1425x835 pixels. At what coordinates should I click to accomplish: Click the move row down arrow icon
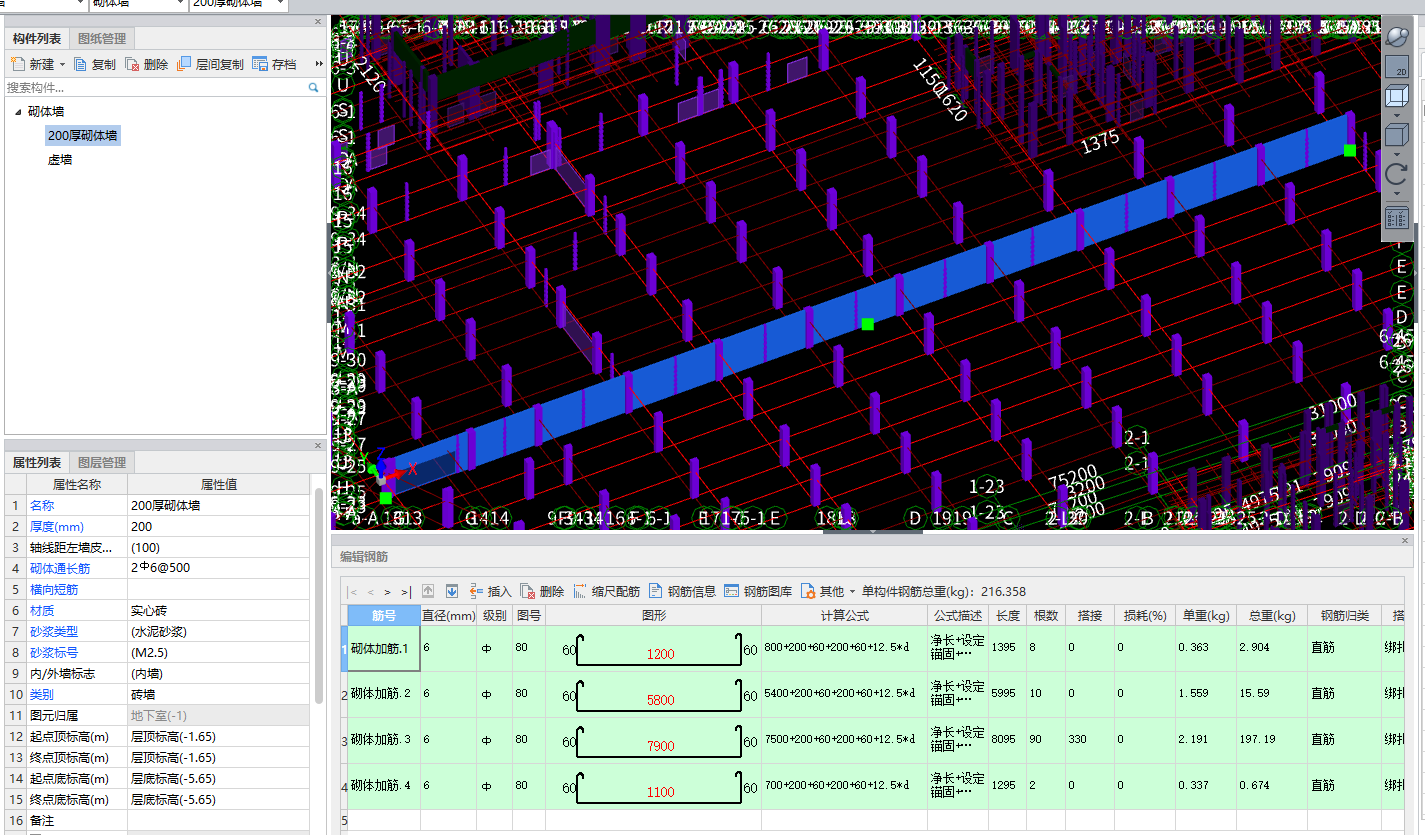tap(451, 591)
